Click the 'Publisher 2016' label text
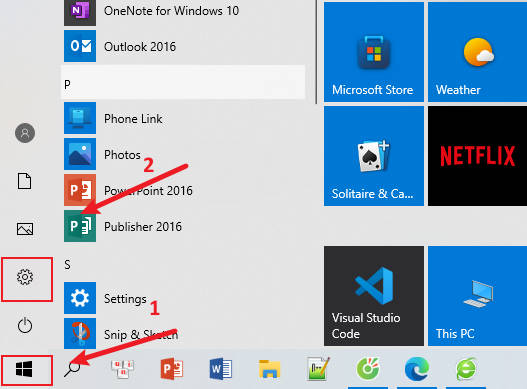The height and width of the screenshot is (389, 527). pos(143,226)
